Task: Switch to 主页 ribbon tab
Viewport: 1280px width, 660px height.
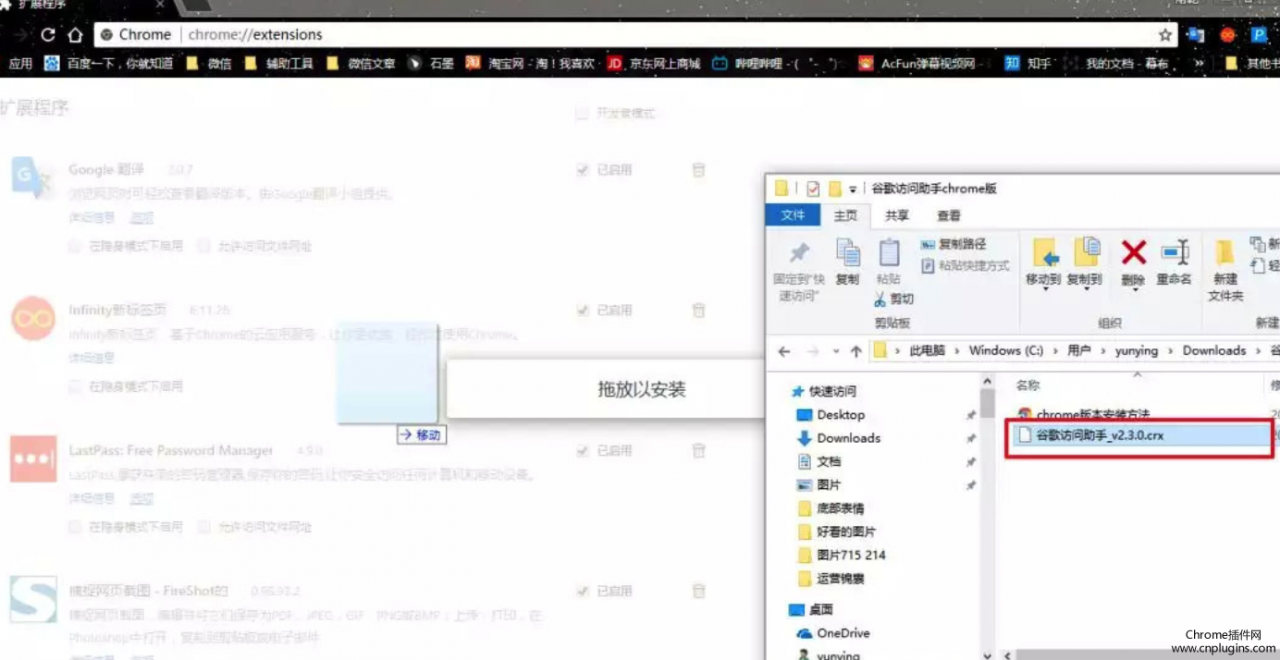Action: coord(846,215)
